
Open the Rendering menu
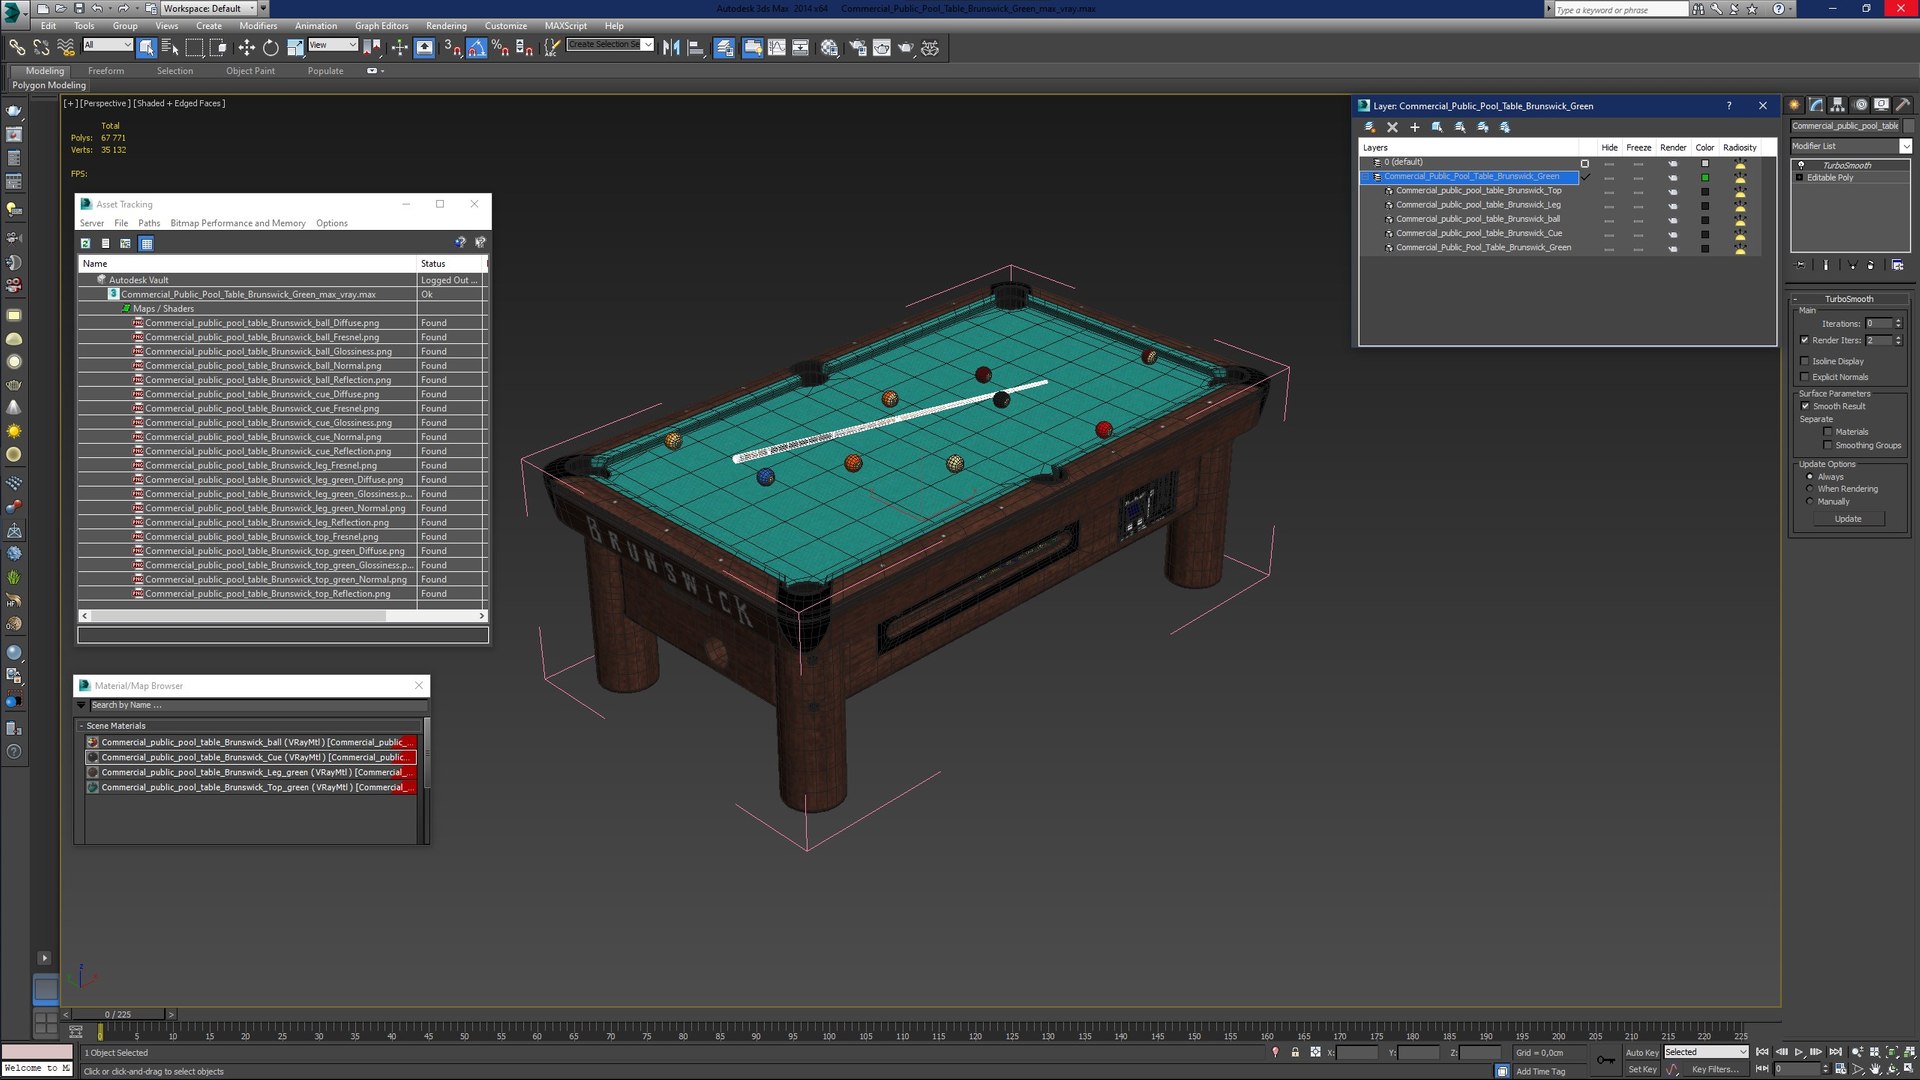point(446,26)
